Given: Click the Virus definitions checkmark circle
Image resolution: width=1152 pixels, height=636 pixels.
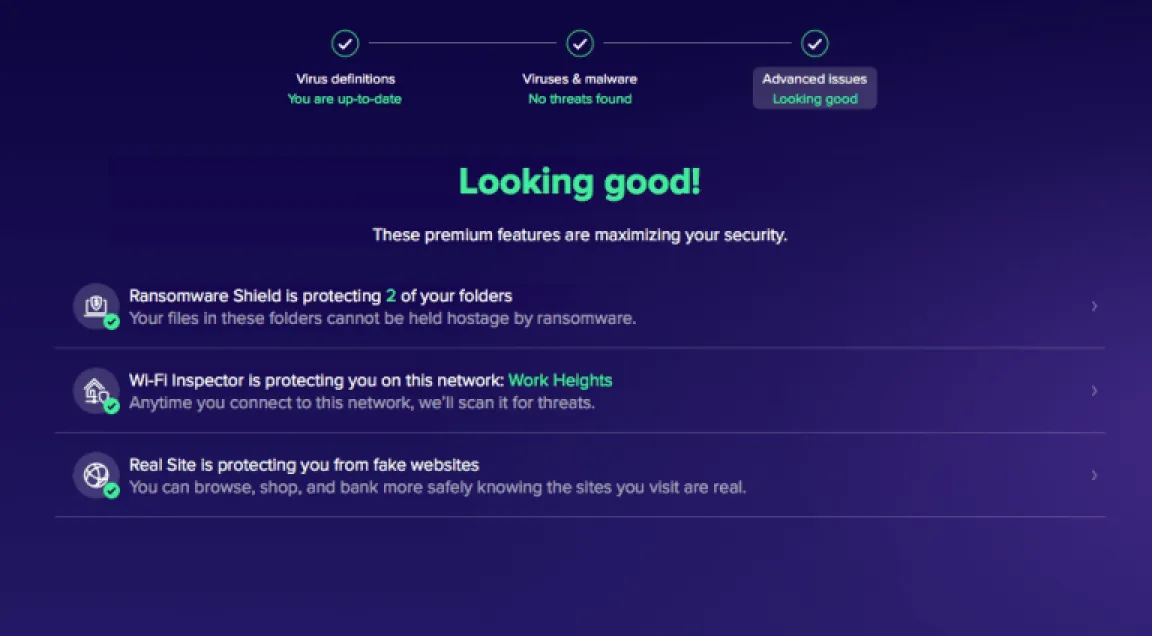Looking at the screenshot, I should (345, 44).
